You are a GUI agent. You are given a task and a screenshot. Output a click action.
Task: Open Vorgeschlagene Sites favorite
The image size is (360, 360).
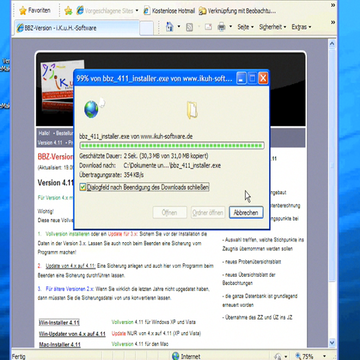pyautogui.click(x=105, y=11)
